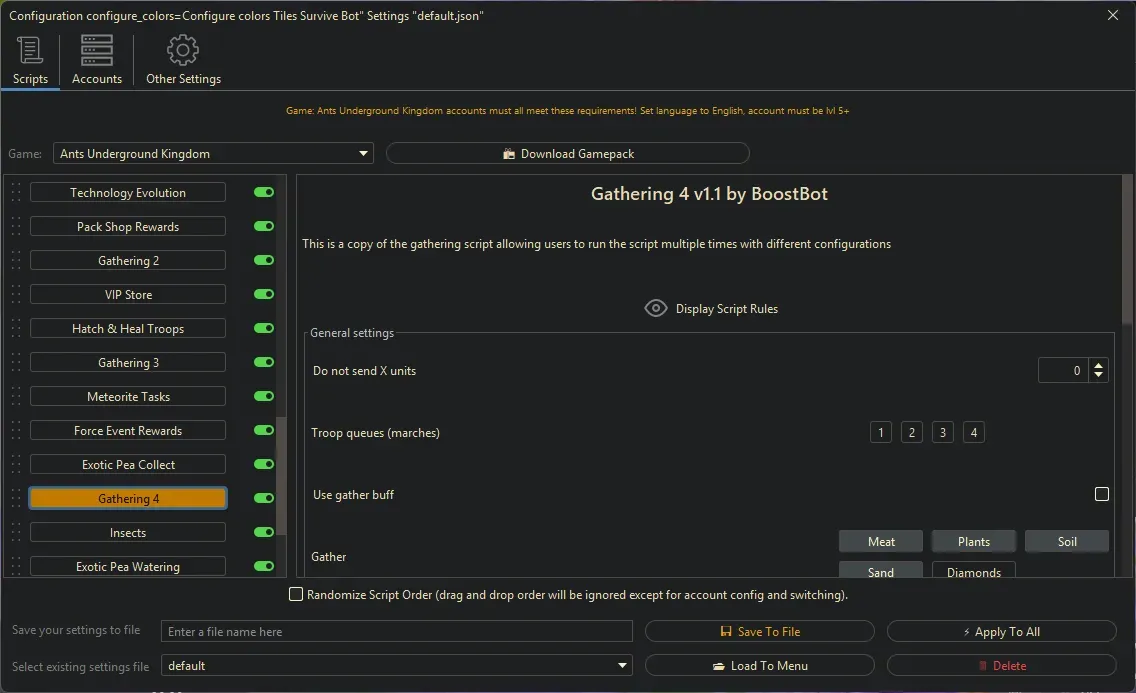Select troop queue number 3

point(942,432)
